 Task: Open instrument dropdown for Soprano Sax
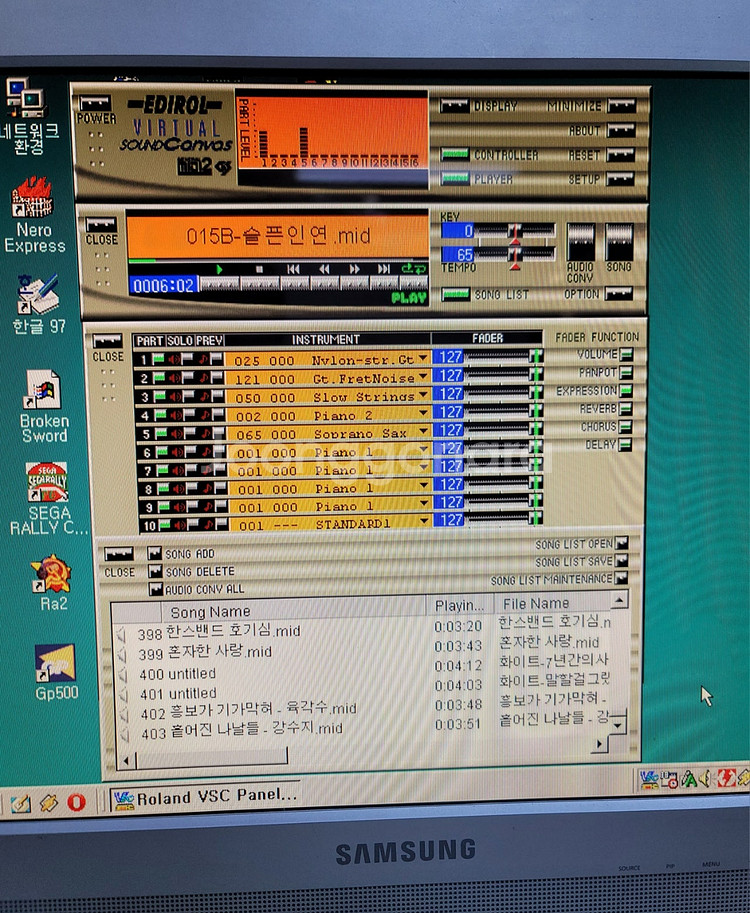423,431
